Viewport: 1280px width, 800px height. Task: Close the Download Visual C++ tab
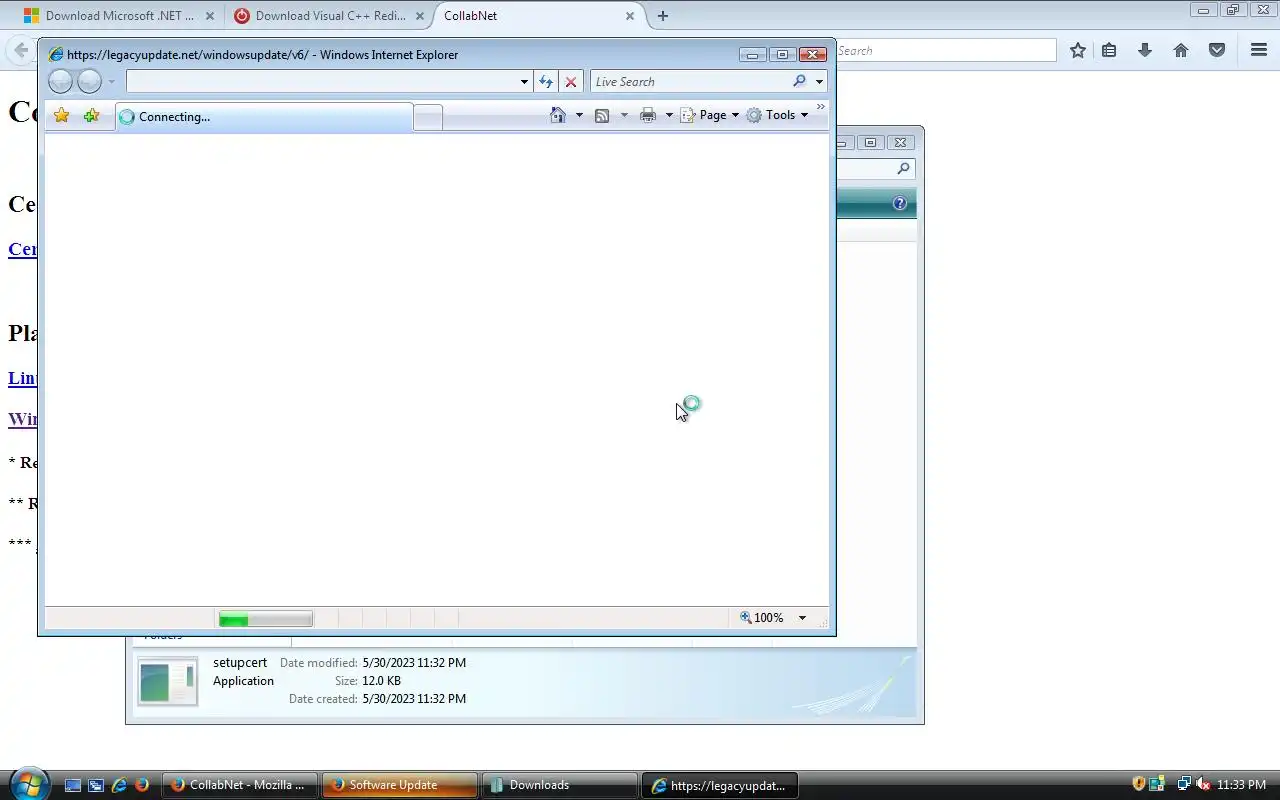(x=420, y=16)
